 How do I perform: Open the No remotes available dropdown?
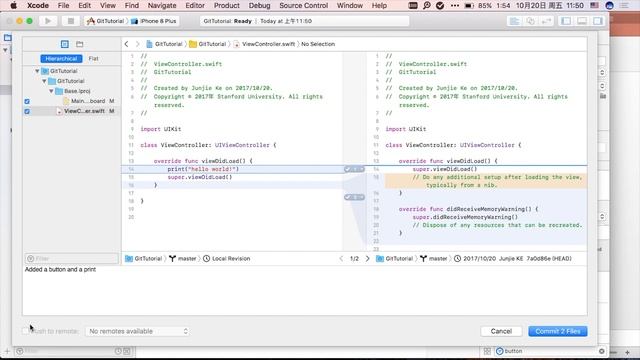(x=138, y=331)
